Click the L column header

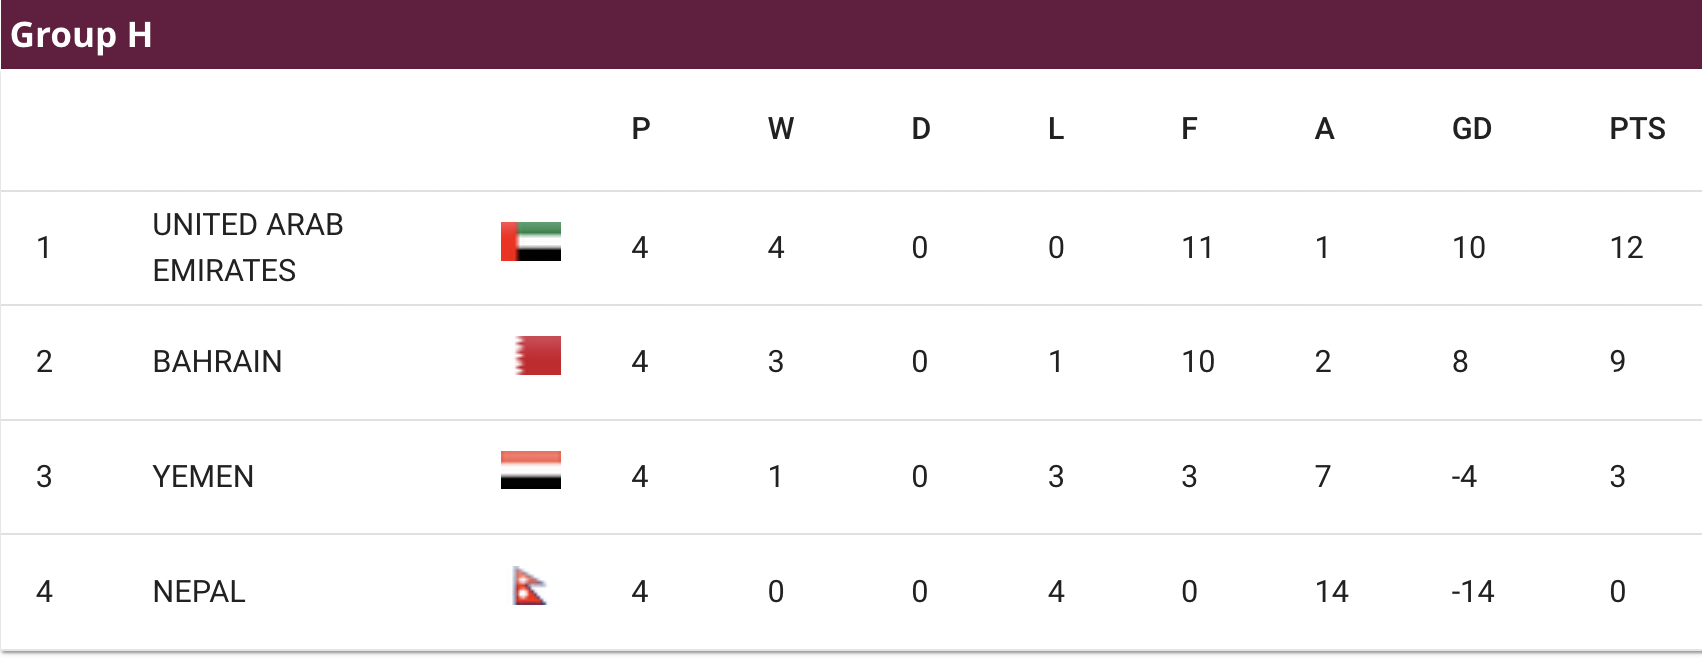pyautogui.click(x=1056, y=129)
